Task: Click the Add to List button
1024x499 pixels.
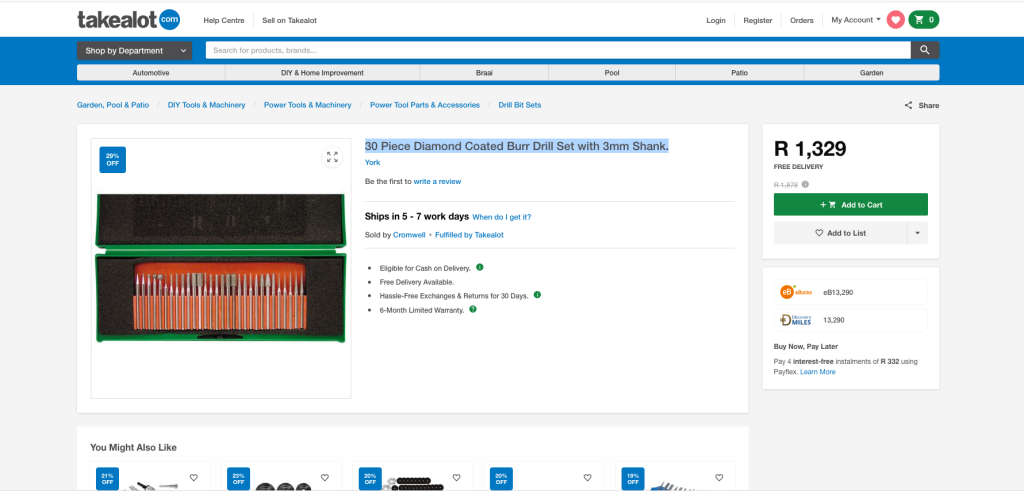Action: 840,233
